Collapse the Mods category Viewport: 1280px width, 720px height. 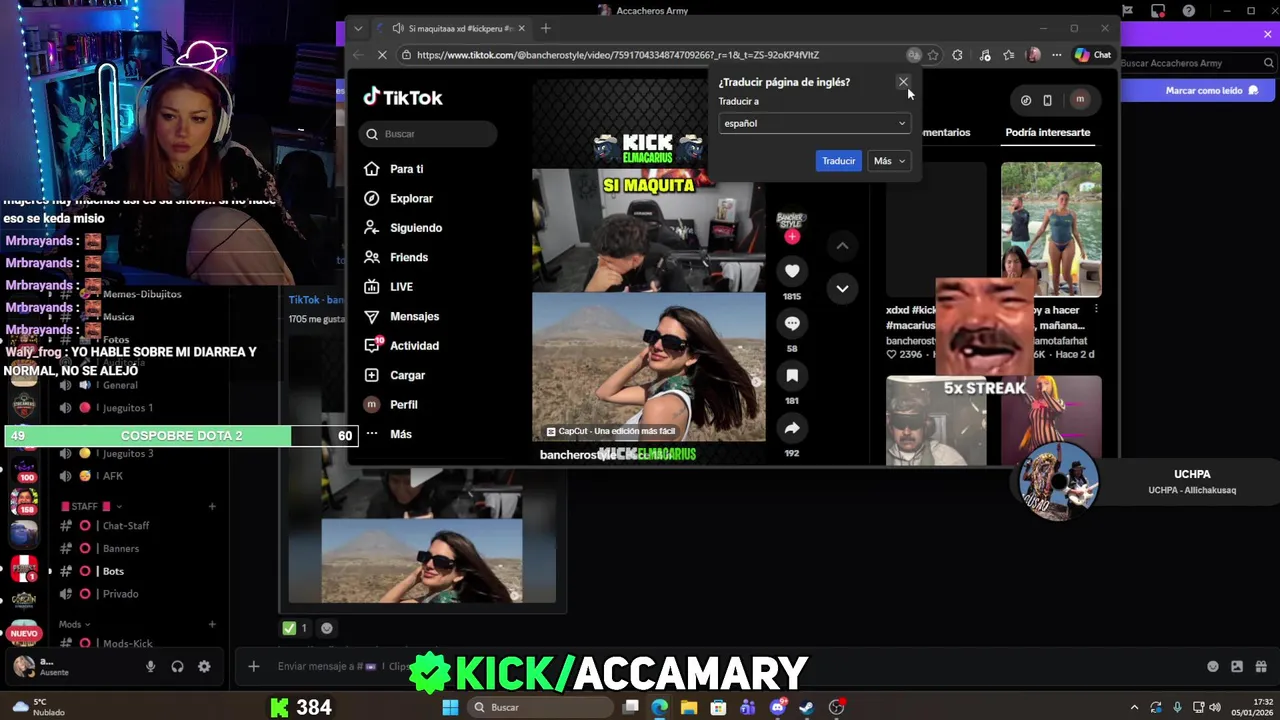pyautogui.click(x=73, y=625)
